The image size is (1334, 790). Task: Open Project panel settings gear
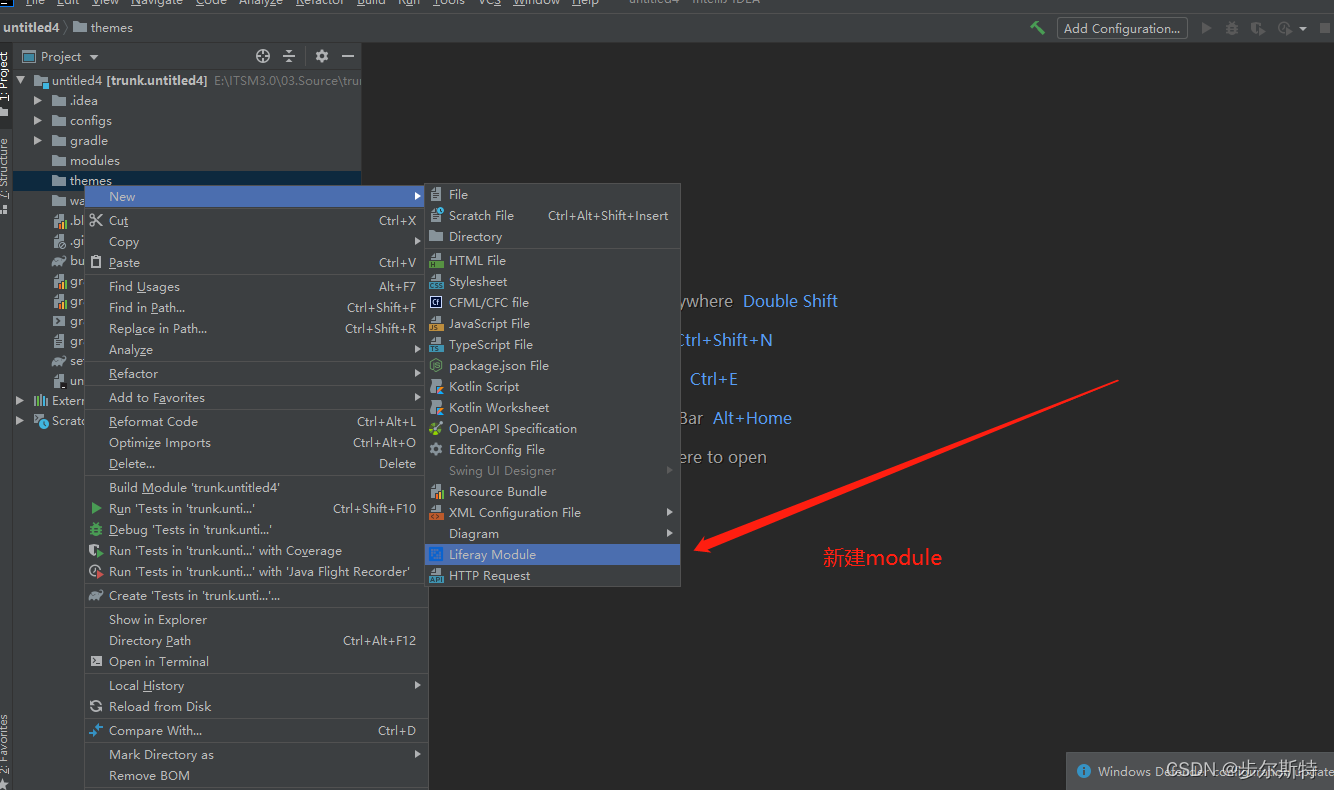coord(322,56)
